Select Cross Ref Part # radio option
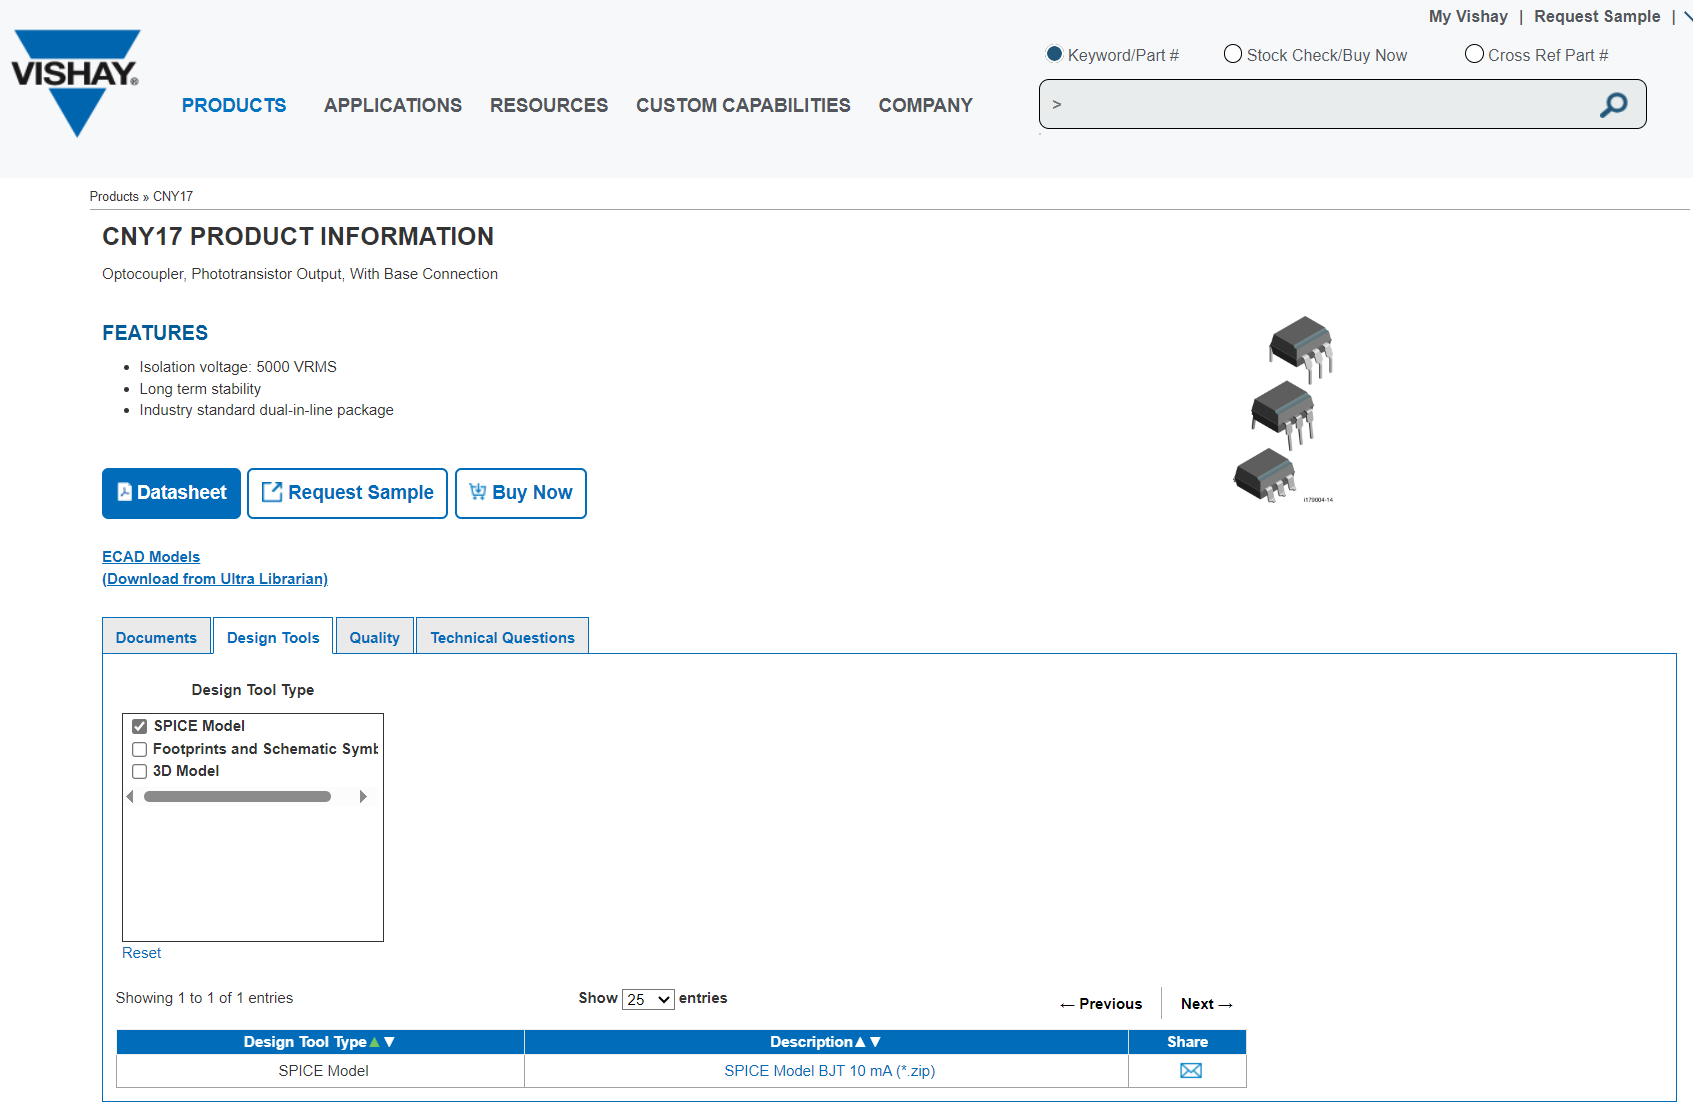 pos(1474,54)
